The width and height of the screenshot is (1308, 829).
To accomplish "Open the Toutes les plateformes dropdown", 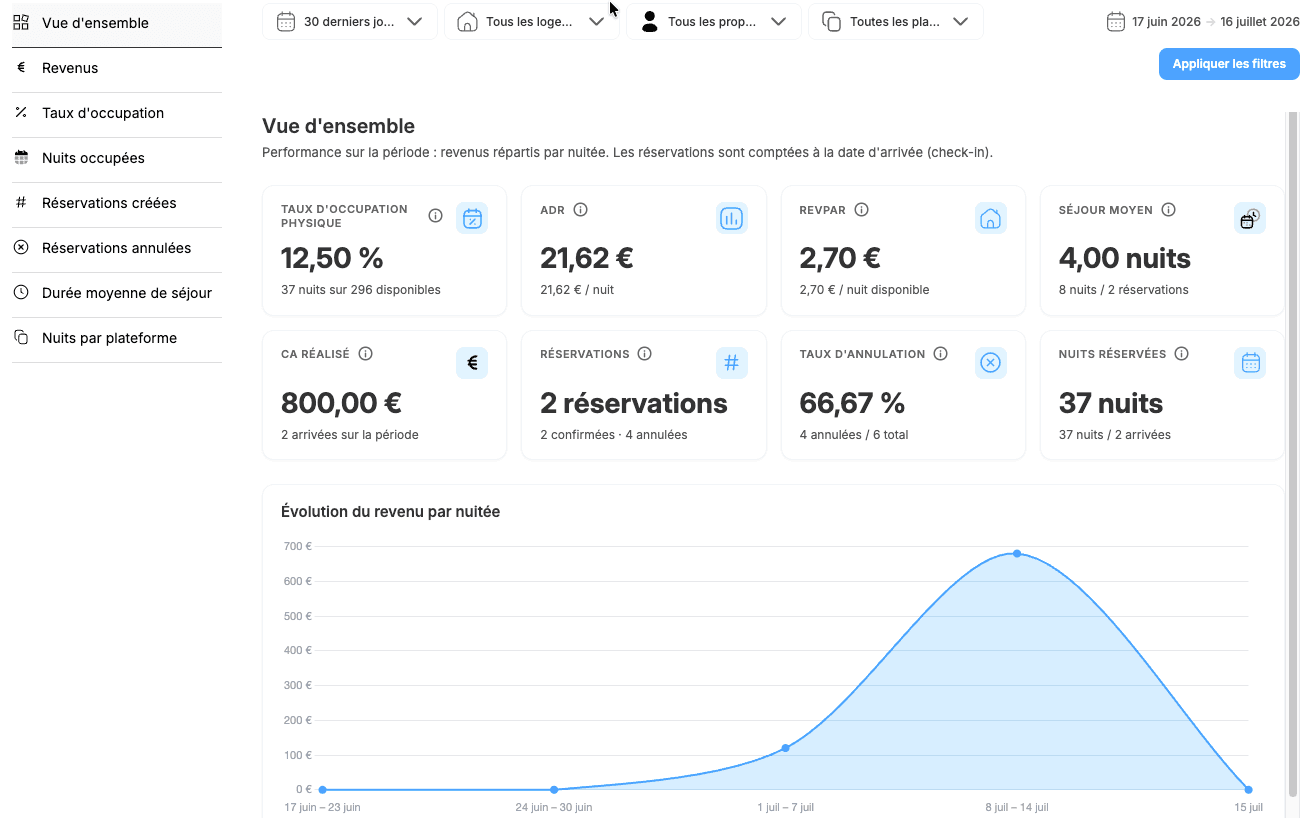I will coord(896,22).
